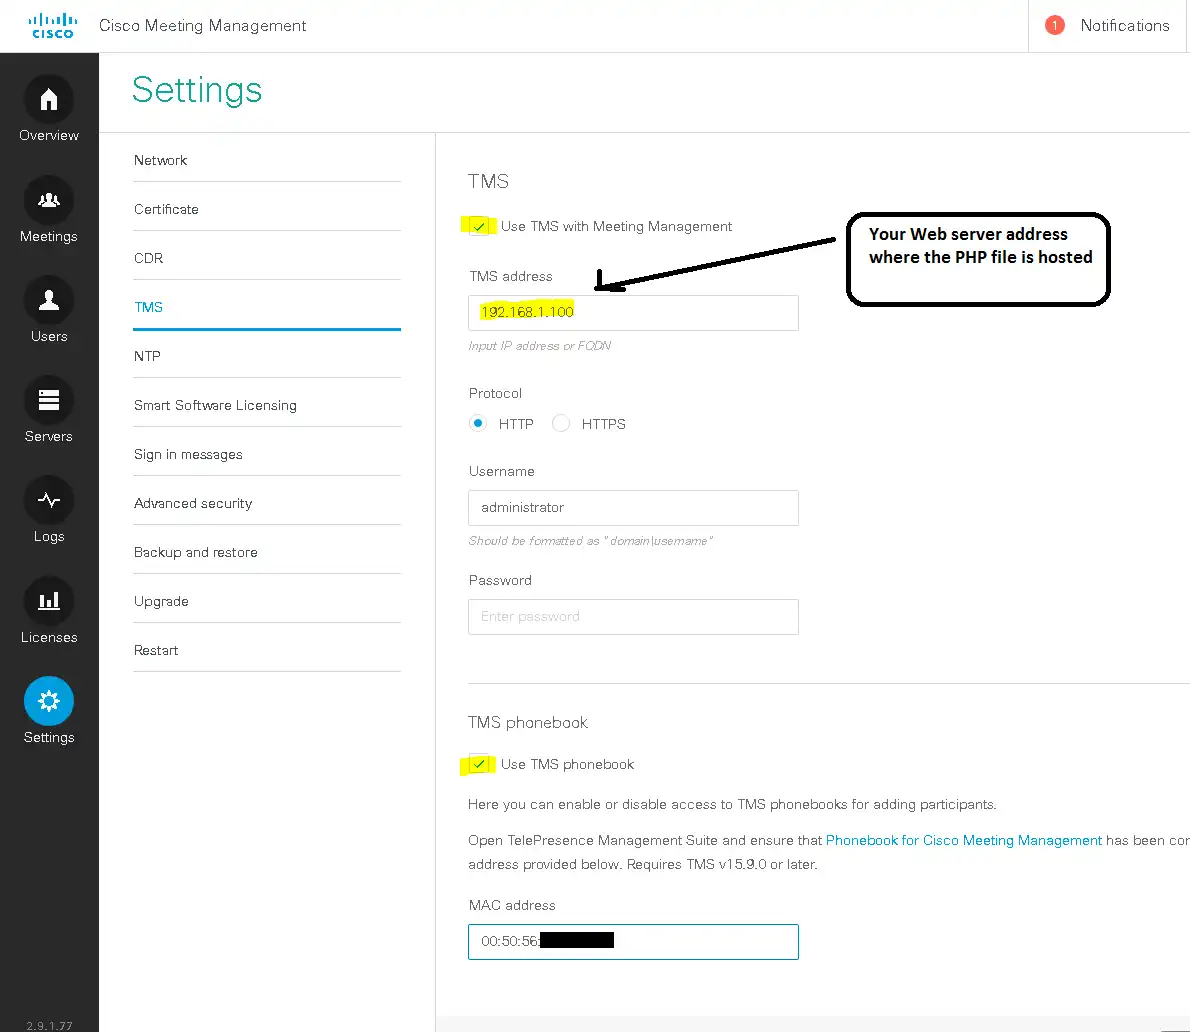This screenshot has height=1032, width=1190.
Task: Go to the Meetings icon in sidebar
Action: pyautogui.click(x=49, y=200)
